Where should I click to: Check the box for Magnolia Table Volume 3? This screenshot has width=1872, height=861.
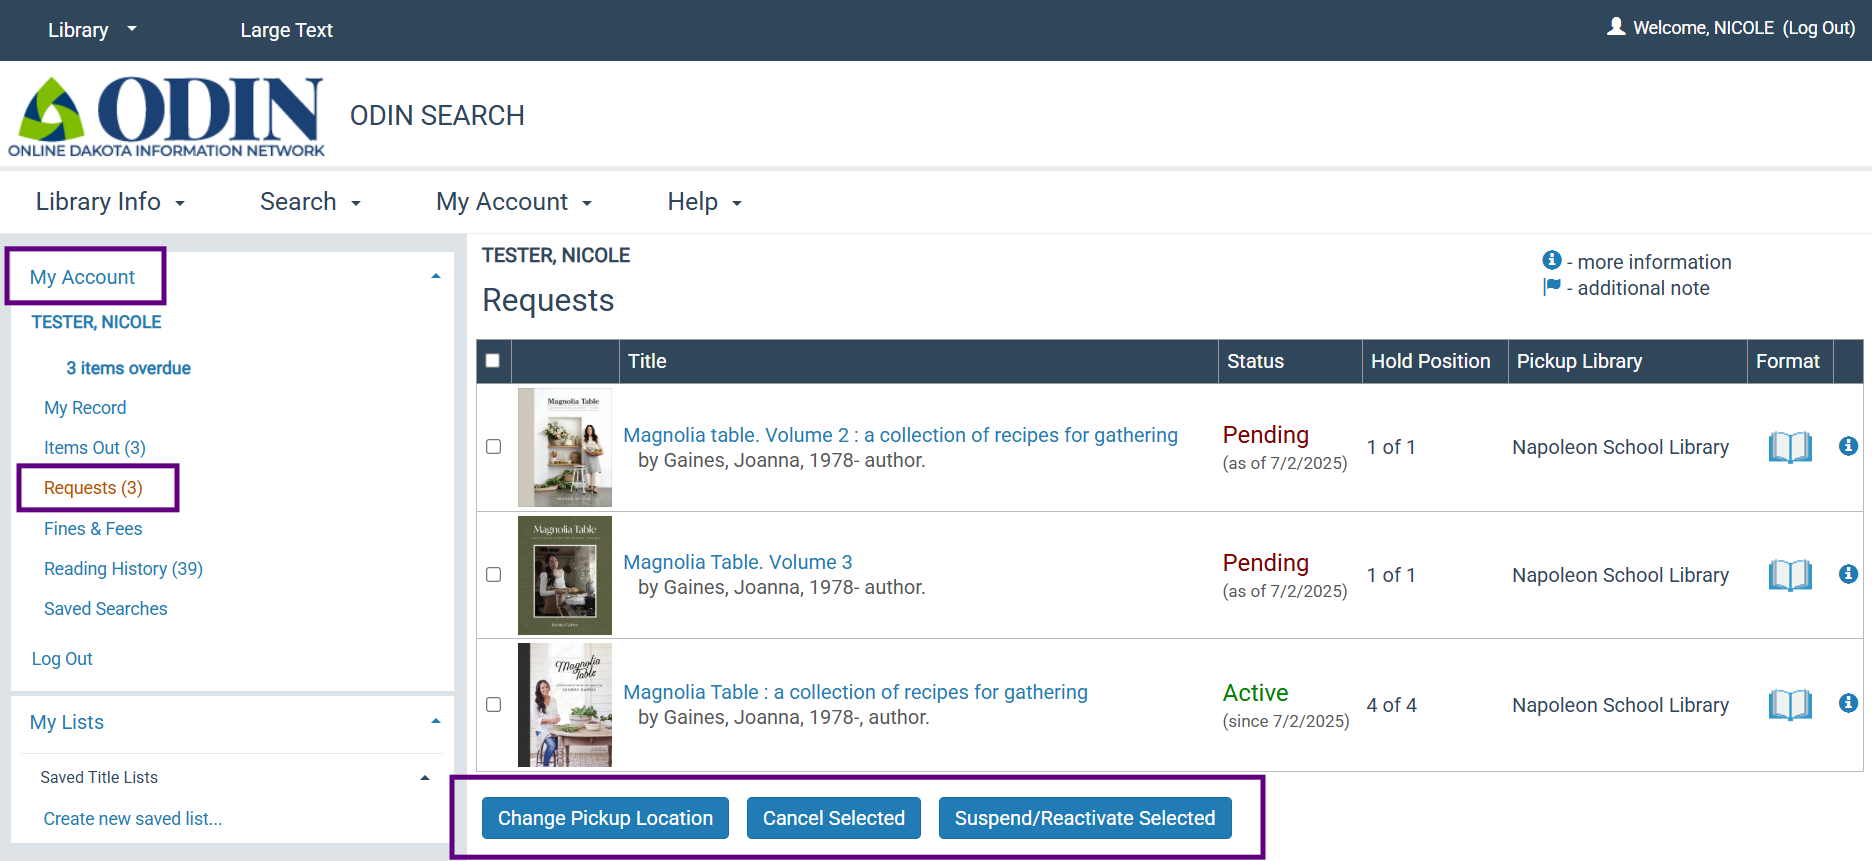(493, 575)
